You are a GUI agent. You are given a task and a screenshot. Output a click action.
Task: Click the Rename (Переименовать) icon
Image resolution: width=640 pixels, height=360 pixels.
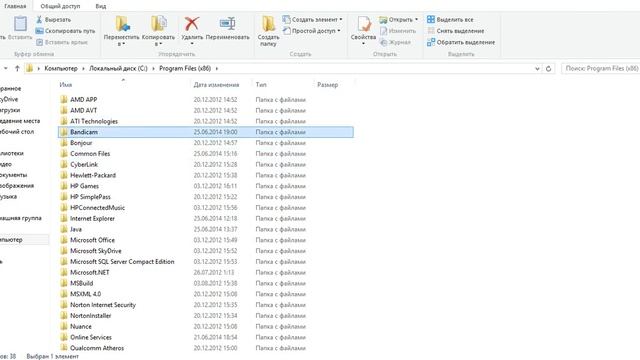click(x=227, y=24)
